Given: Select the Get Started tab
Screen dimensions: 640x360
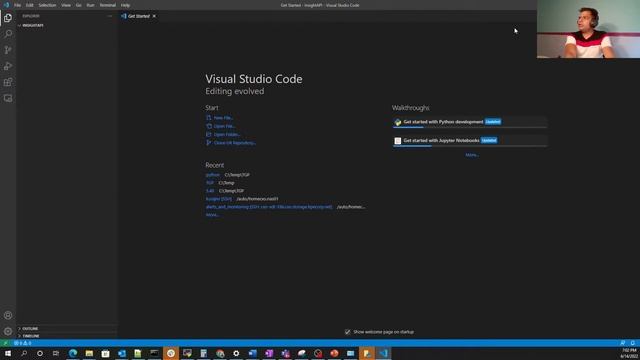Looking at the screenshot, I should click(x=138, y=16).
